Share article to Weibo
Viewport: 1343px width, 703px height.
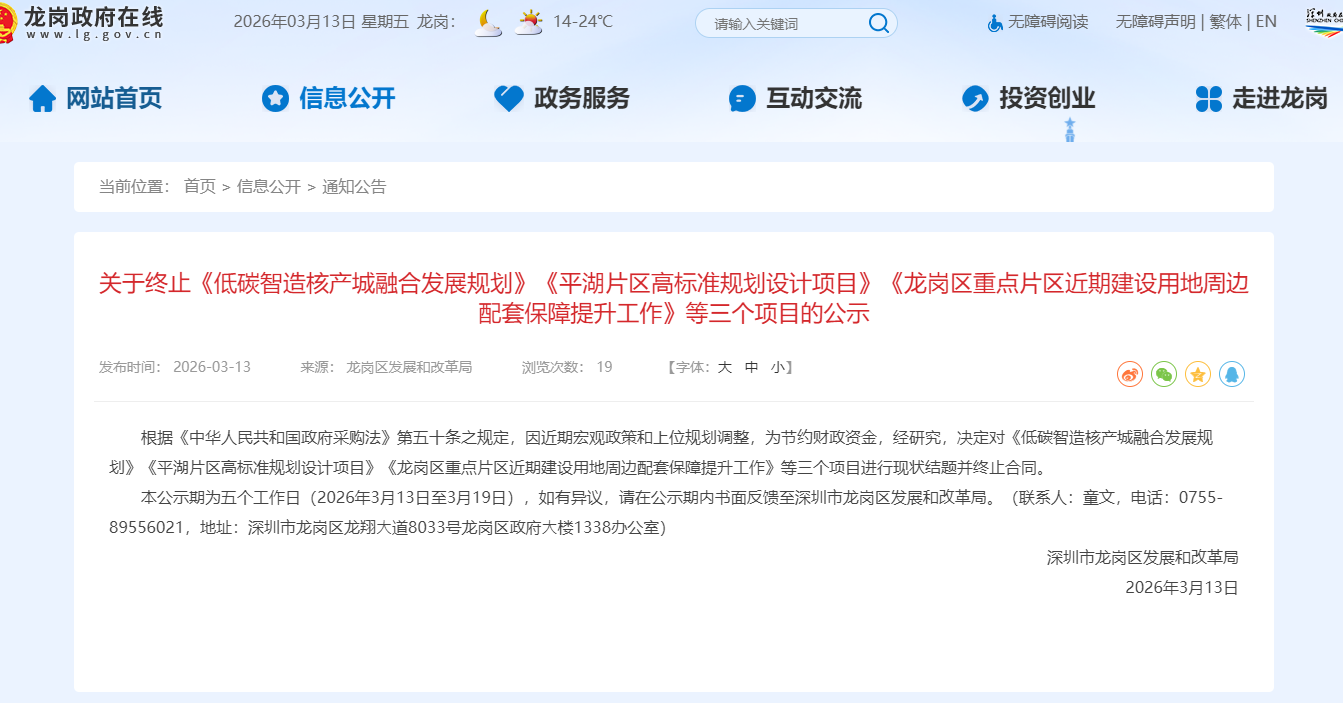pyautogui.click(x=1130, y=375)
